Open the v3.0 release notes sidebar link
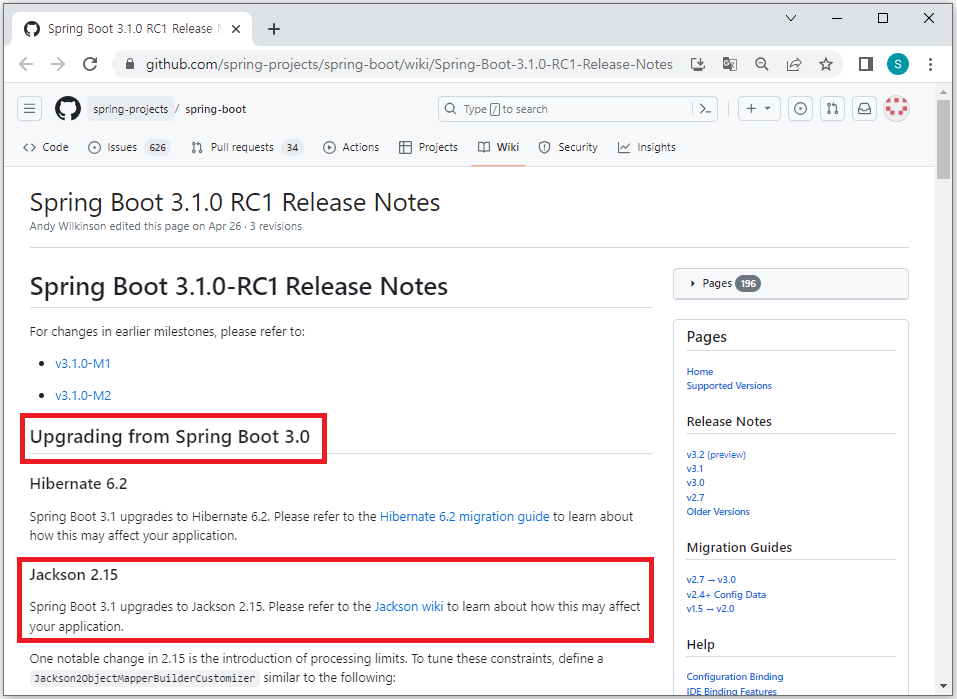The image size is (957, 699). [x=695, y=483]
